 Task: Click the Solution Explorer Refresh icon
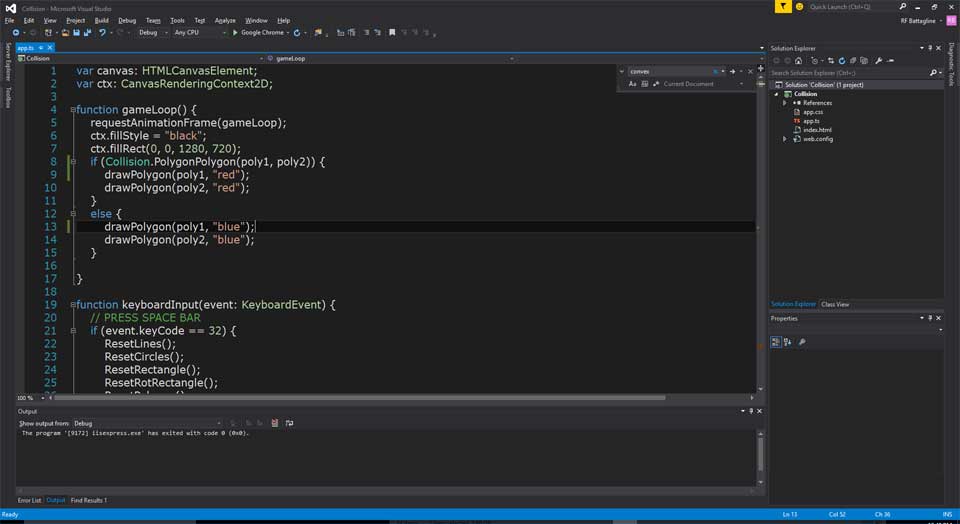click(842, 61)
